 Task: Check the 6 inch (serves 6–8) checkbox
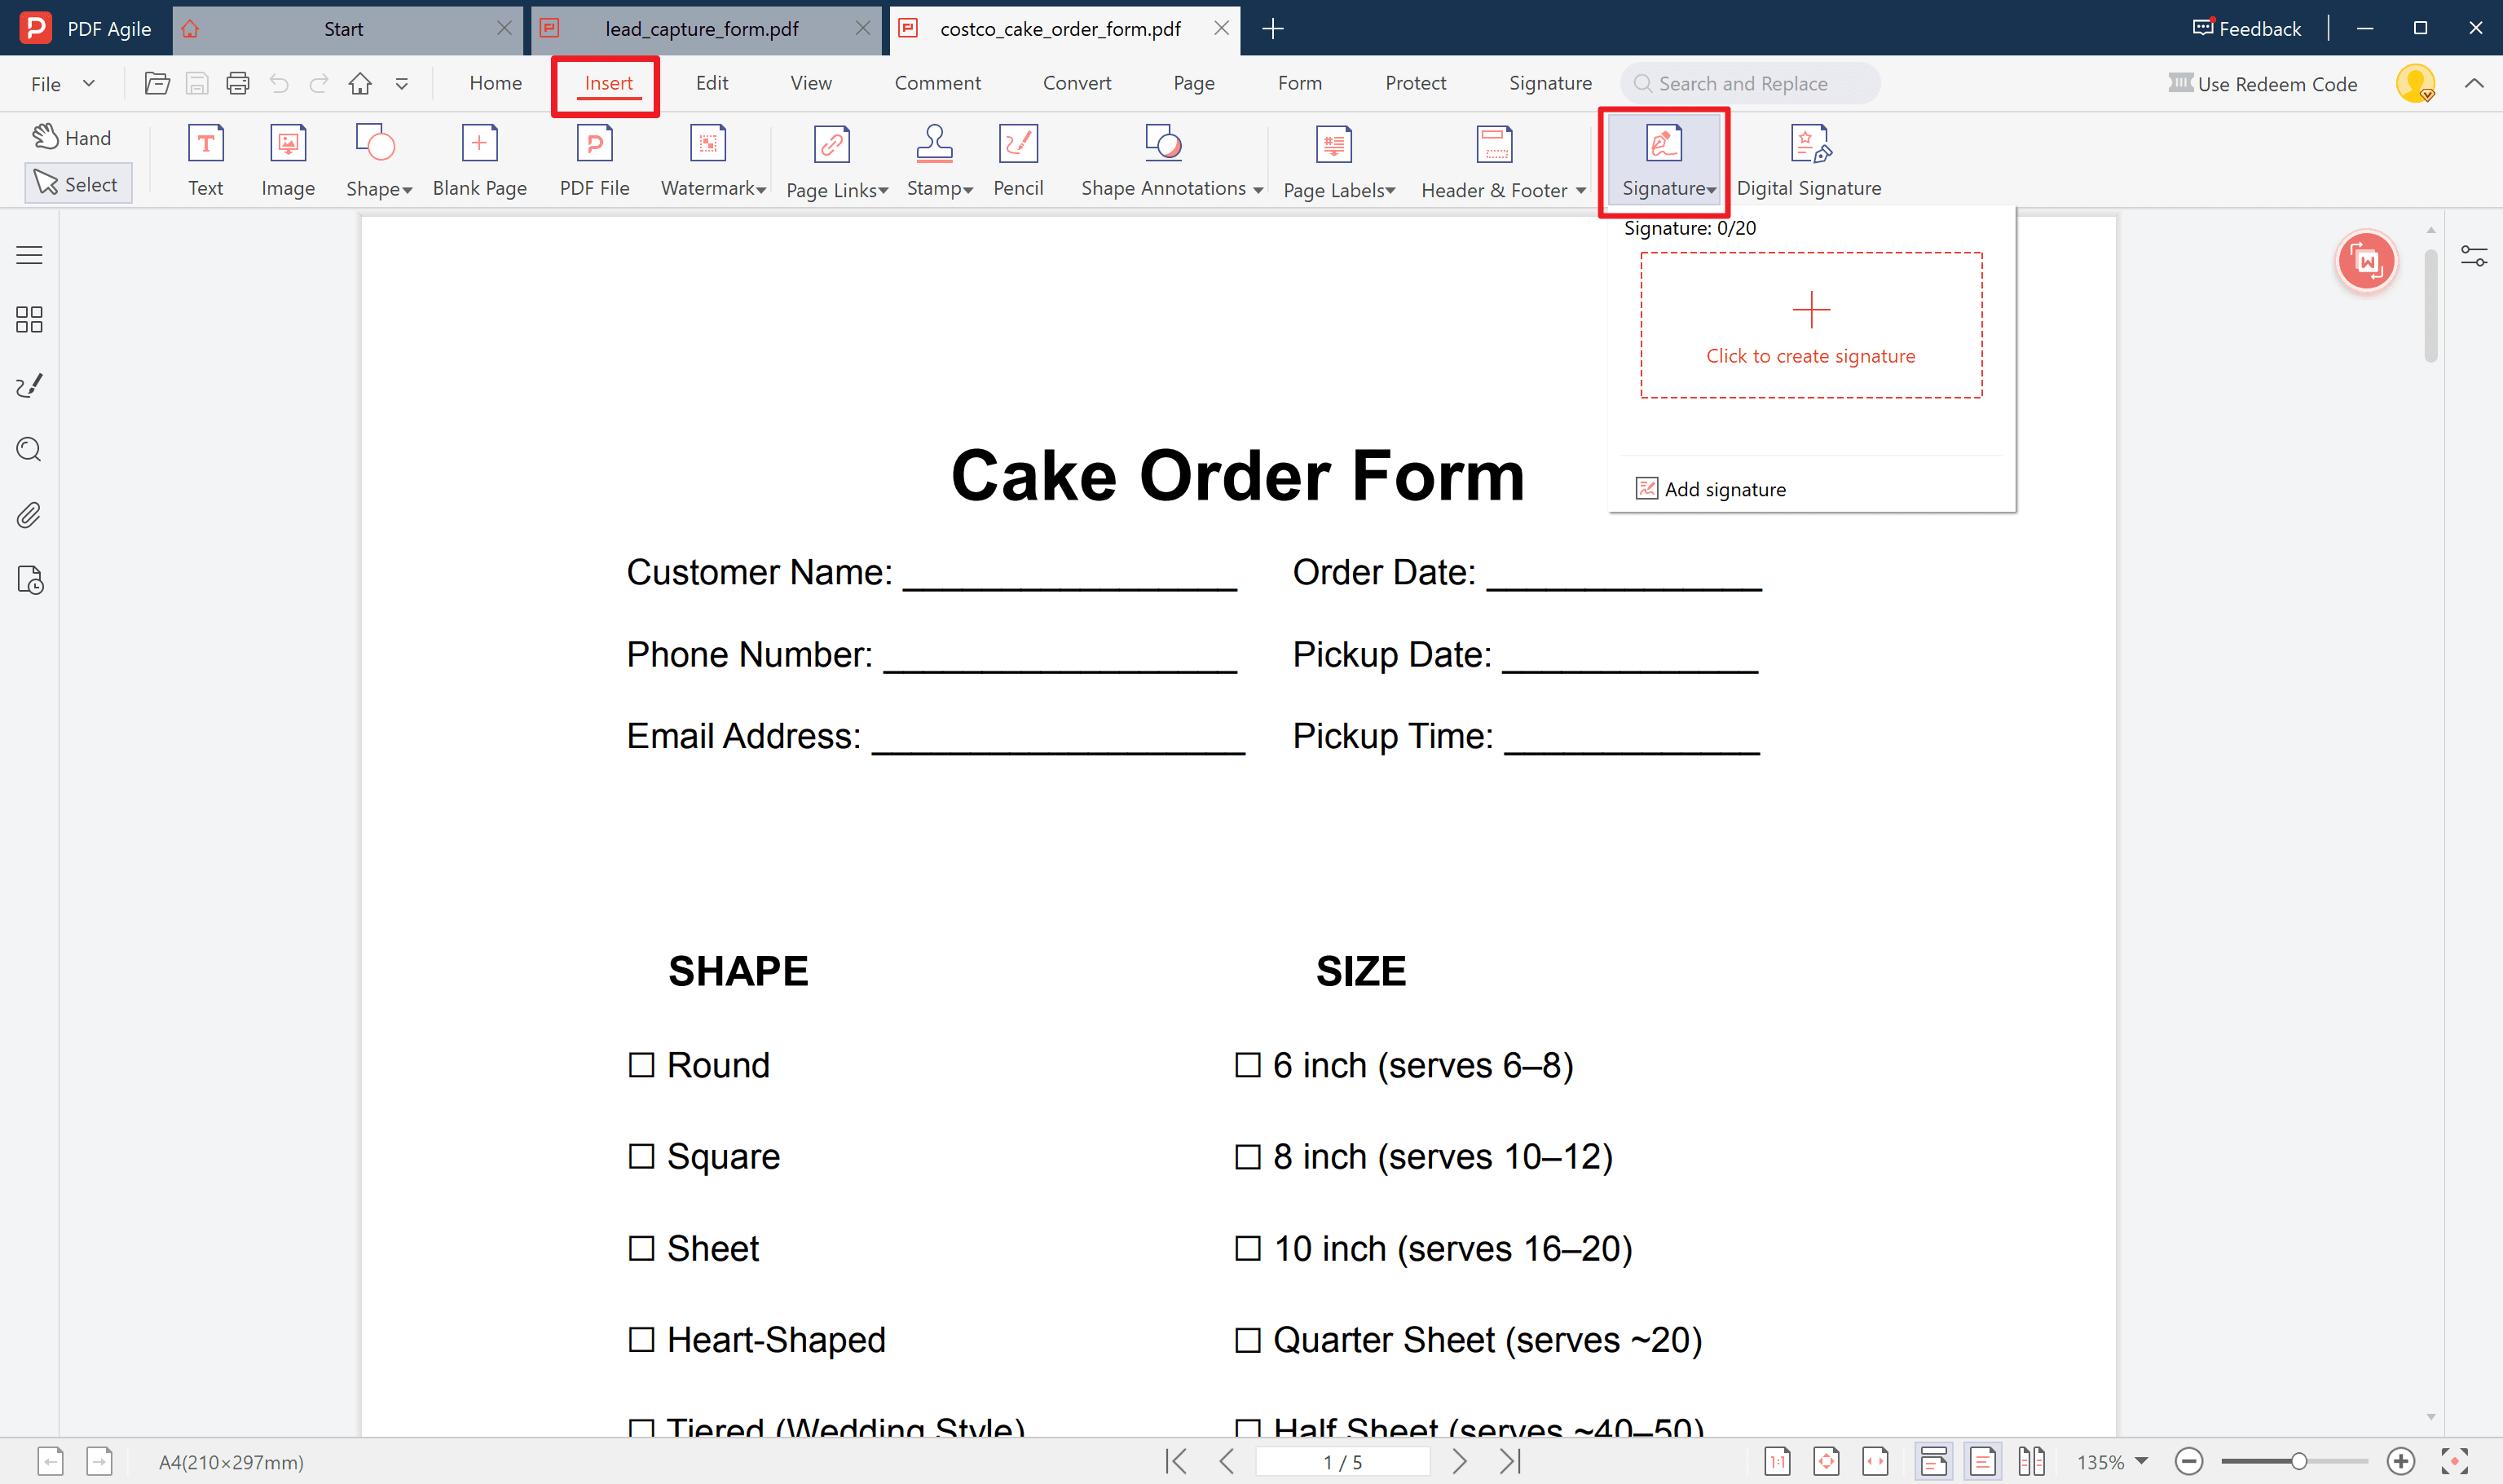[x=1246, y=1065]
